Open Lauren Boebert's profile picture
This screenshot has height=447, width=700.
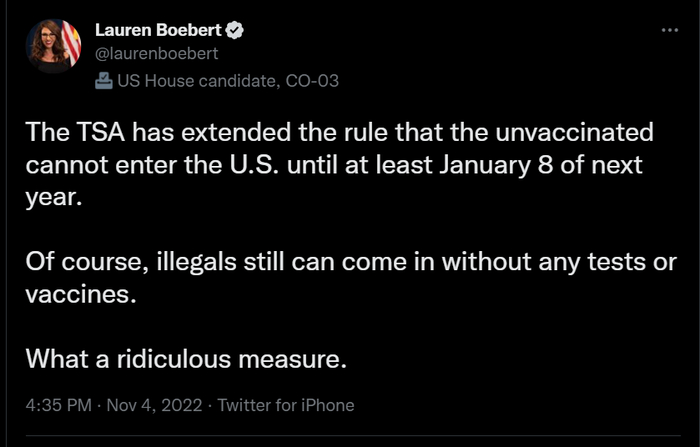[54, 46]
